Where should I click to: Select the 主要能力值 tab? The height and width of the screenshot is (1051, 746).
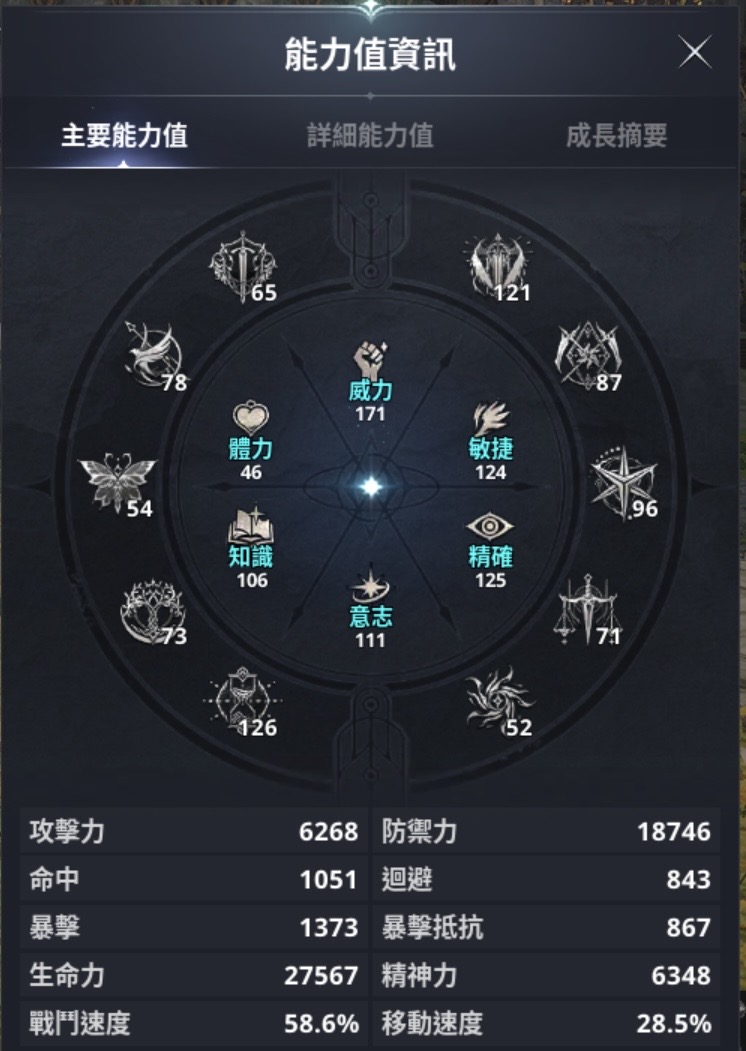pyautogui.click(x=124, y=135)
